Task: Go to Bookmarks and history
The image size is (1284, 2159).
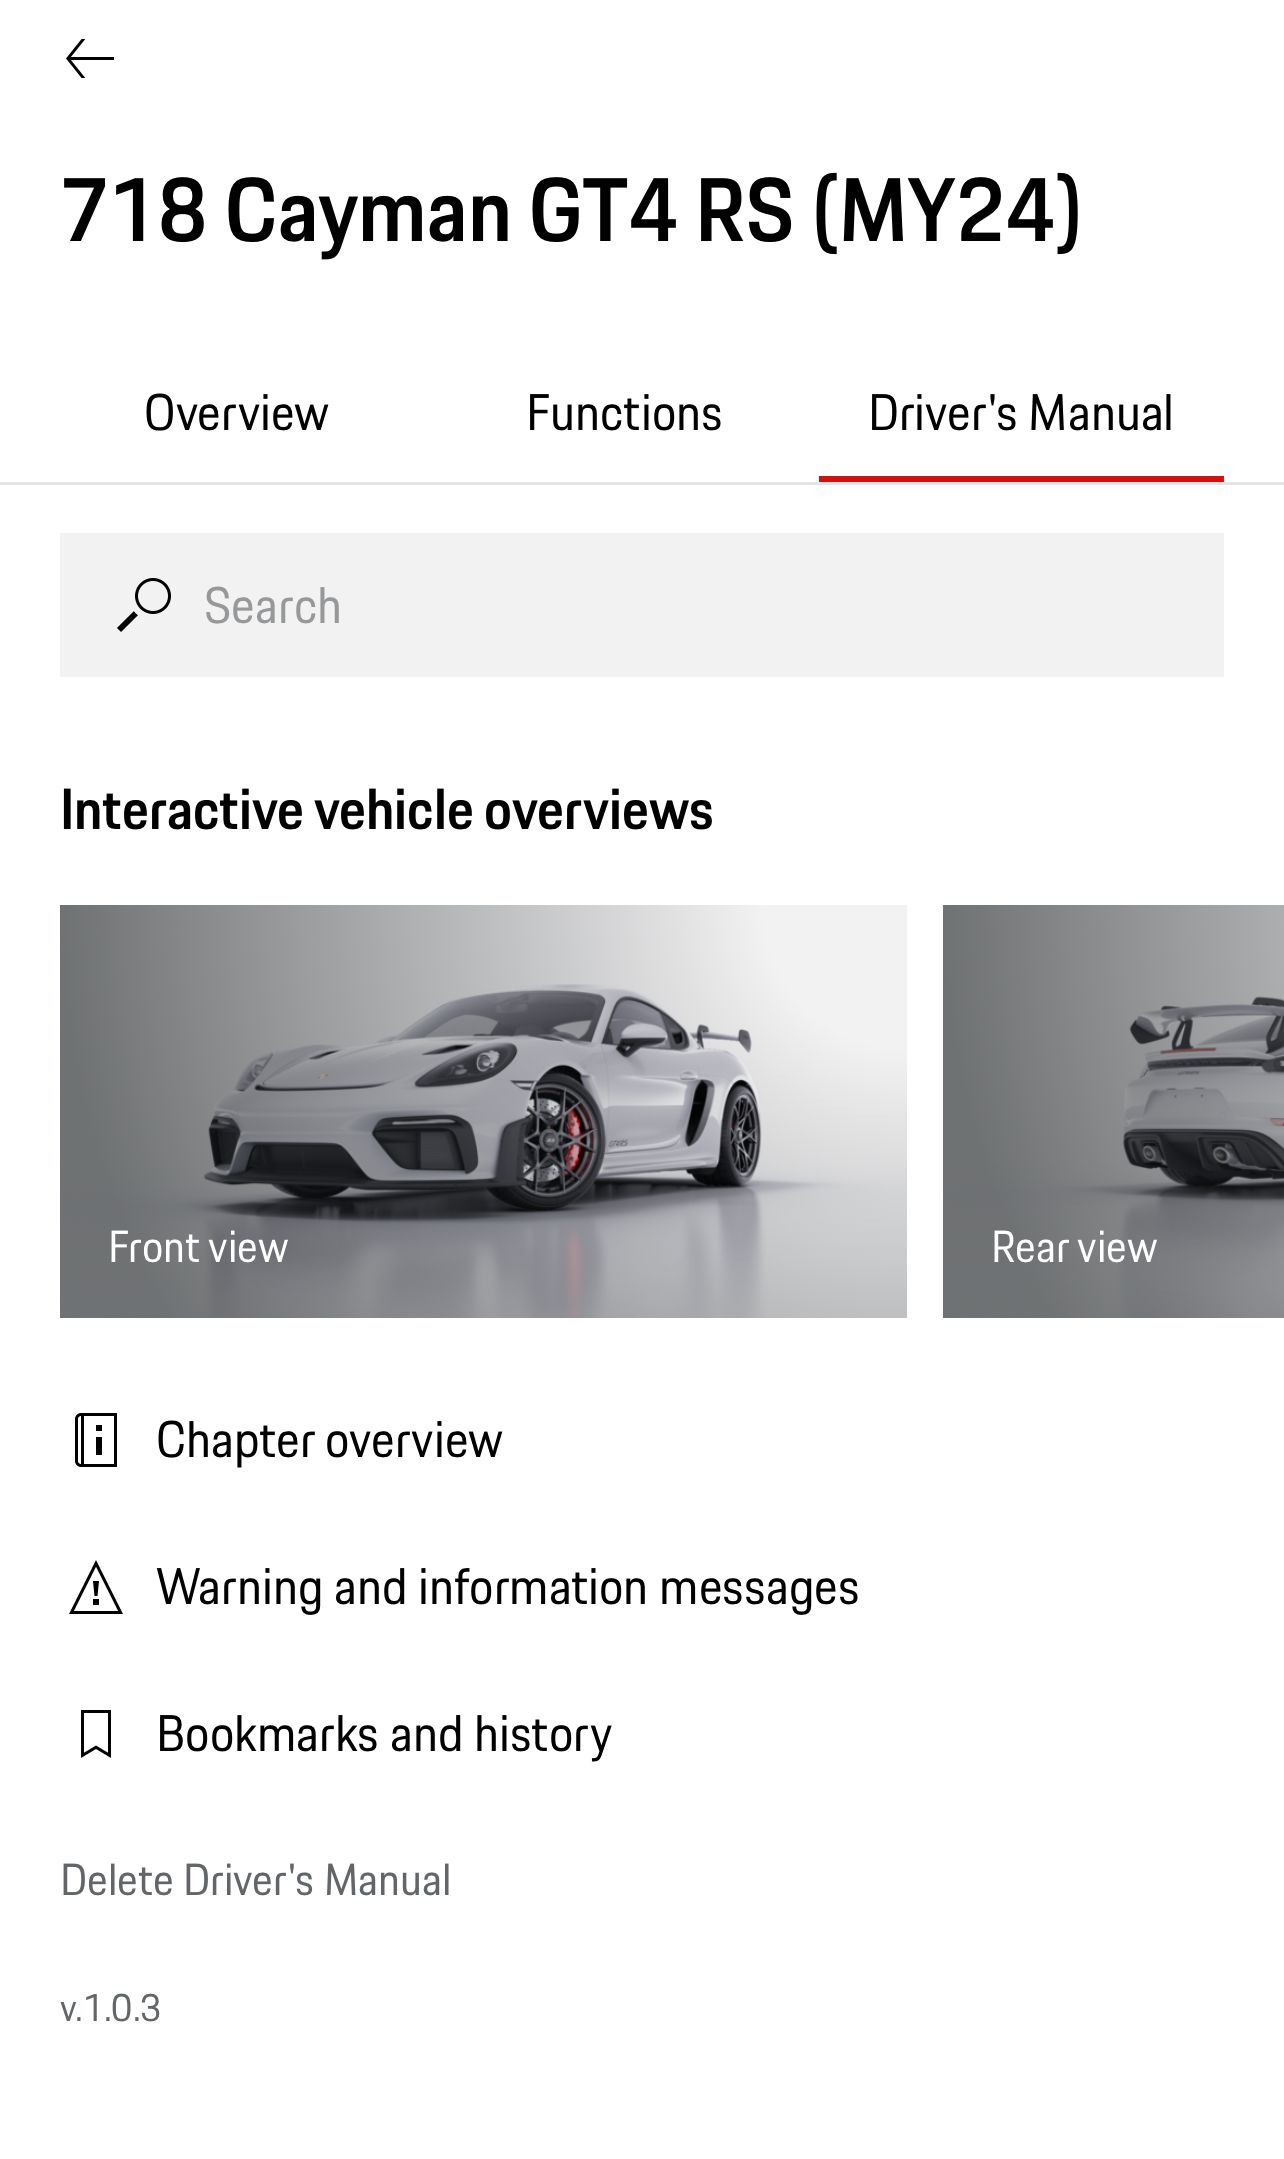Action: pos(384,1734)
